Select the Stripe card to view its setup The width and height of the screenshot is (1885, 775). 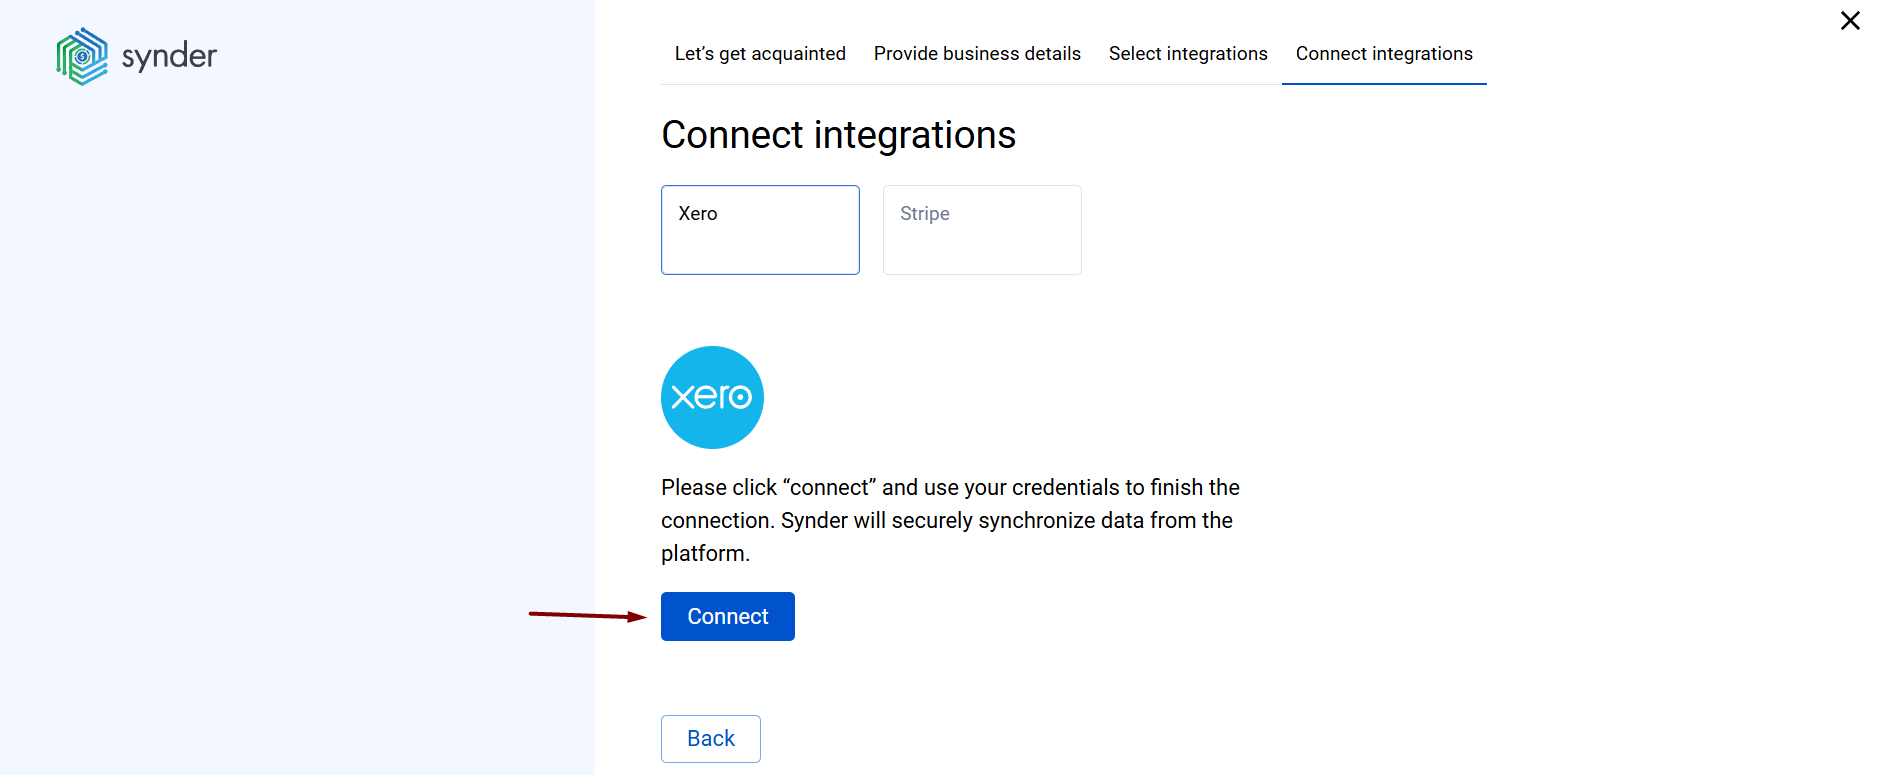tap(981, 230)
